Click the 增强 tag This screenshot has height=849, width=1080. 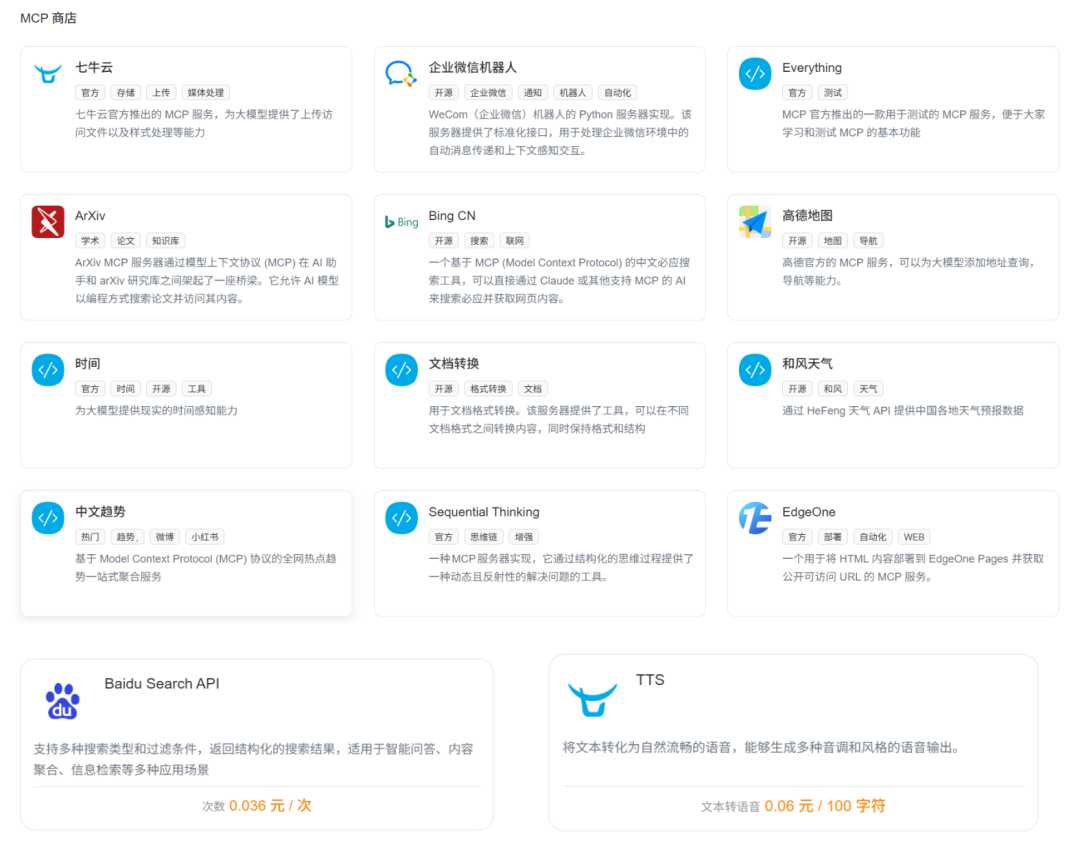(524, 537)
